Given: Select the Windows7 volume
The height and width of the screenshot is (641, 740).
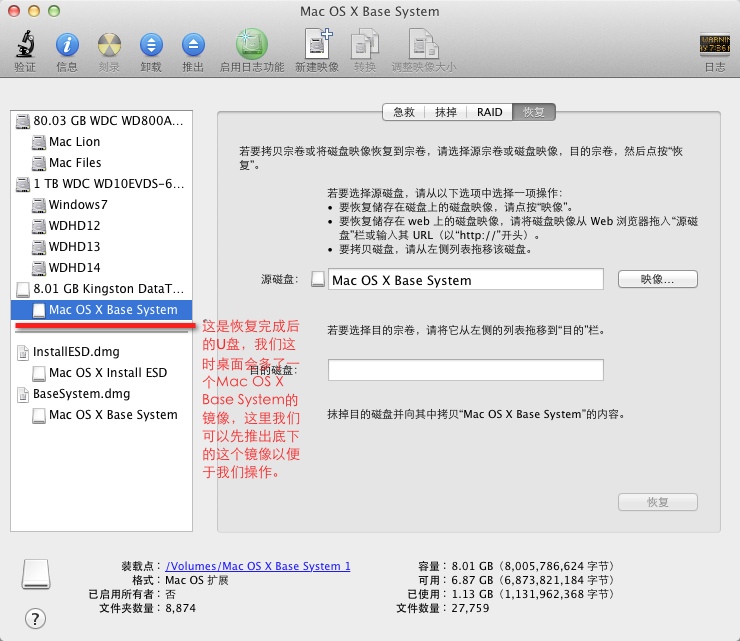Looking at the screenshot, I should tap(101, 205).
